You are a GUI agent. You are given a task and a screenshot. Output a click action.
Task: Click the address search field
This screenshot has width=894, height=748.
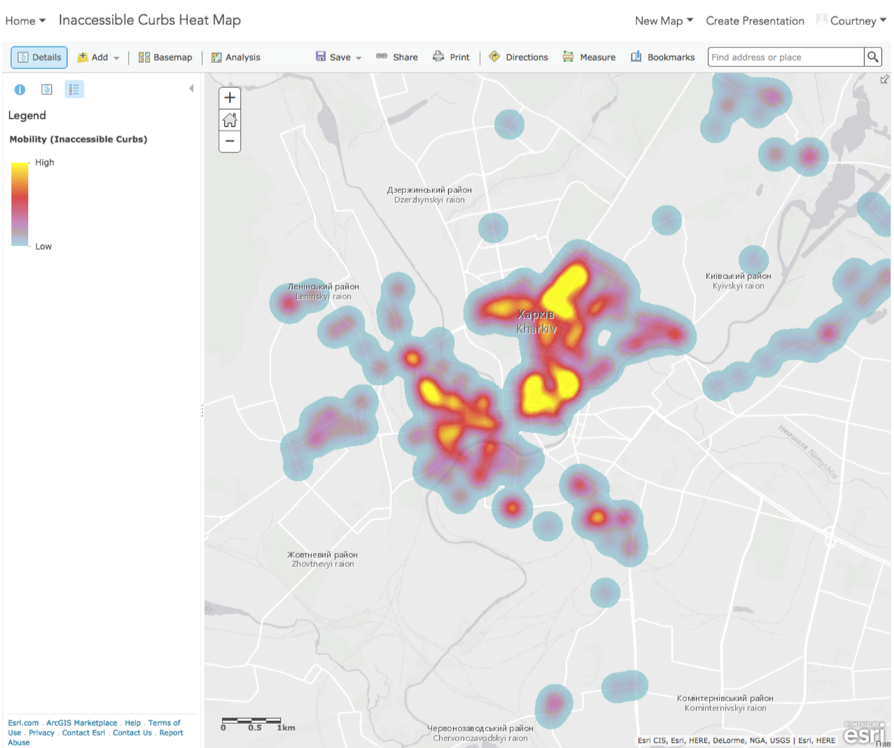[x=784, y=57]
